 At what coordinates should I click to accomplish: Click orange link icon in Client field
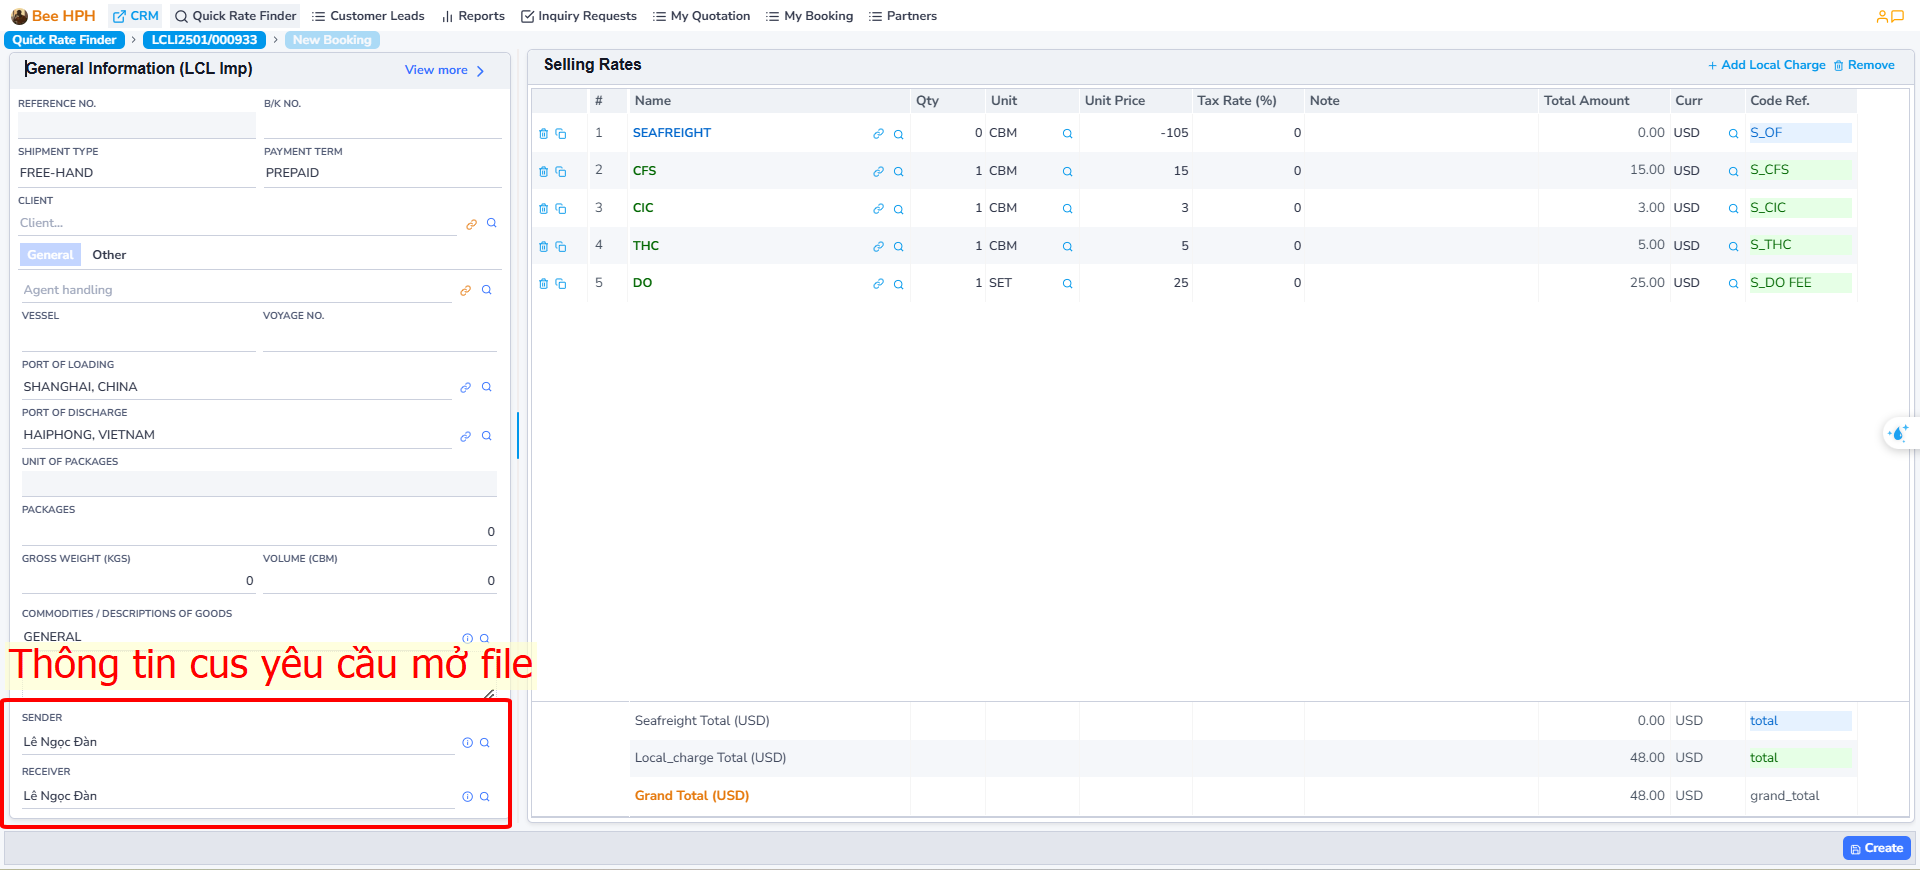point(471,224)
